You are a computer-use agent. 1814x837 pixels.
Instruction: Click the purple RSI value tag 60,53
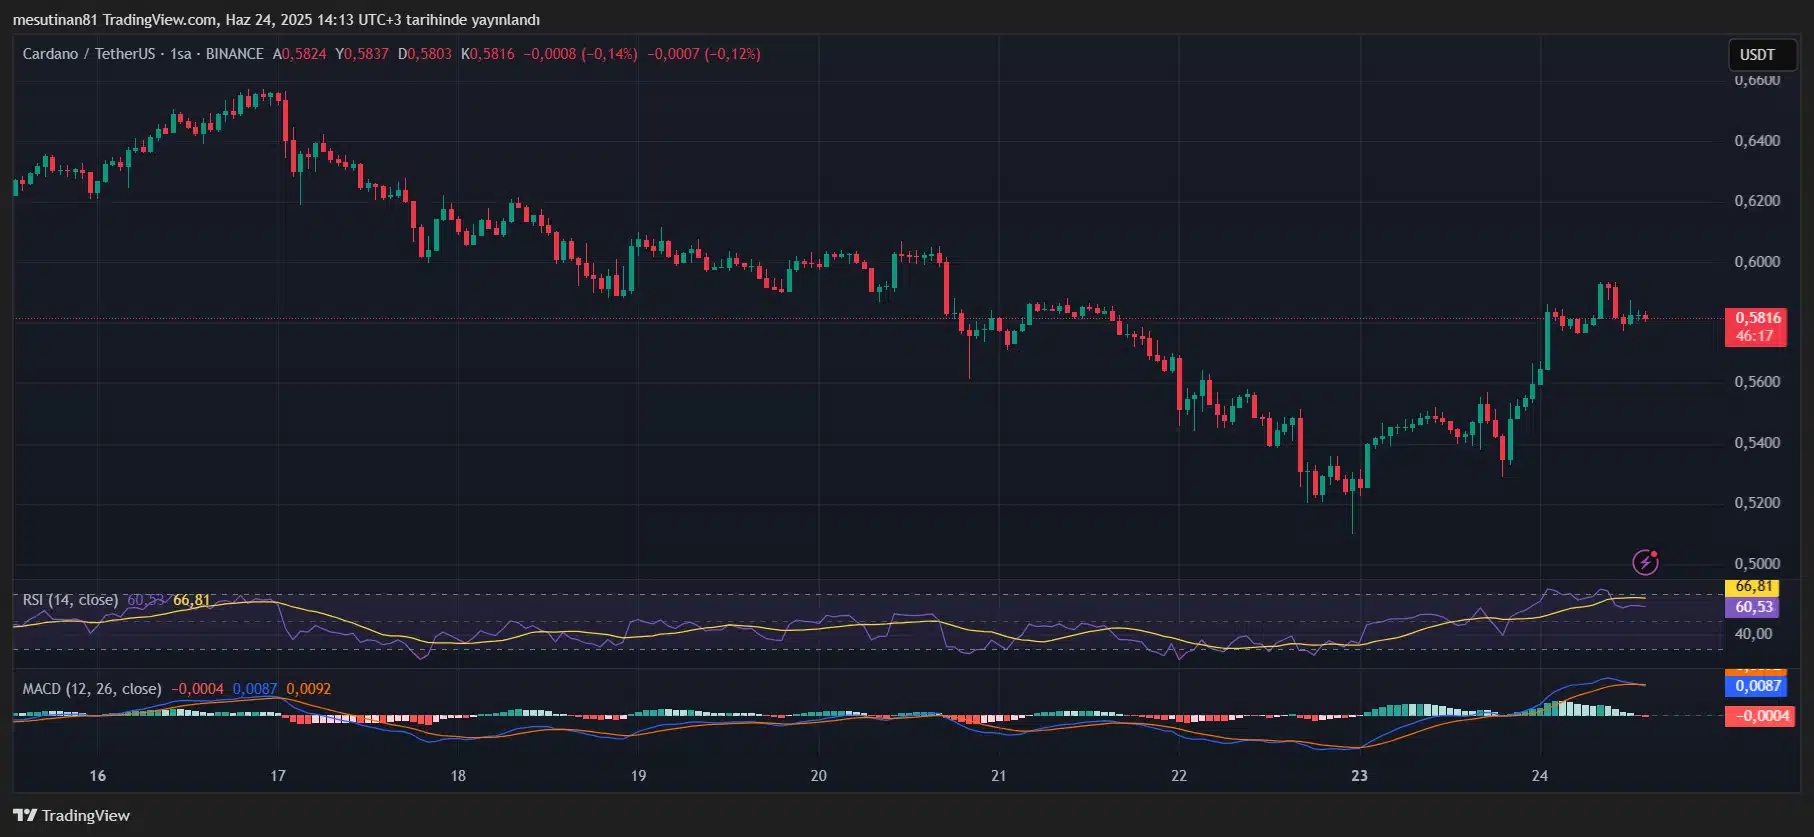coord(1753,607)
